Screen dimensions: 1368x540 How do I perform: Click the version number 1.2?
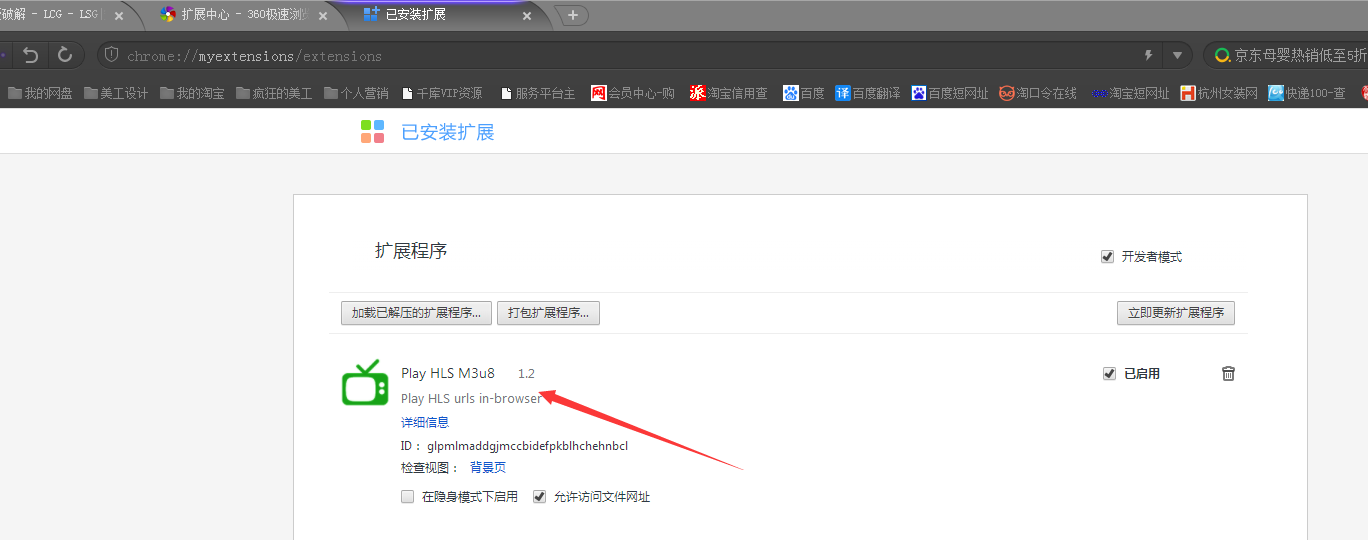click(x=526, y=374)
